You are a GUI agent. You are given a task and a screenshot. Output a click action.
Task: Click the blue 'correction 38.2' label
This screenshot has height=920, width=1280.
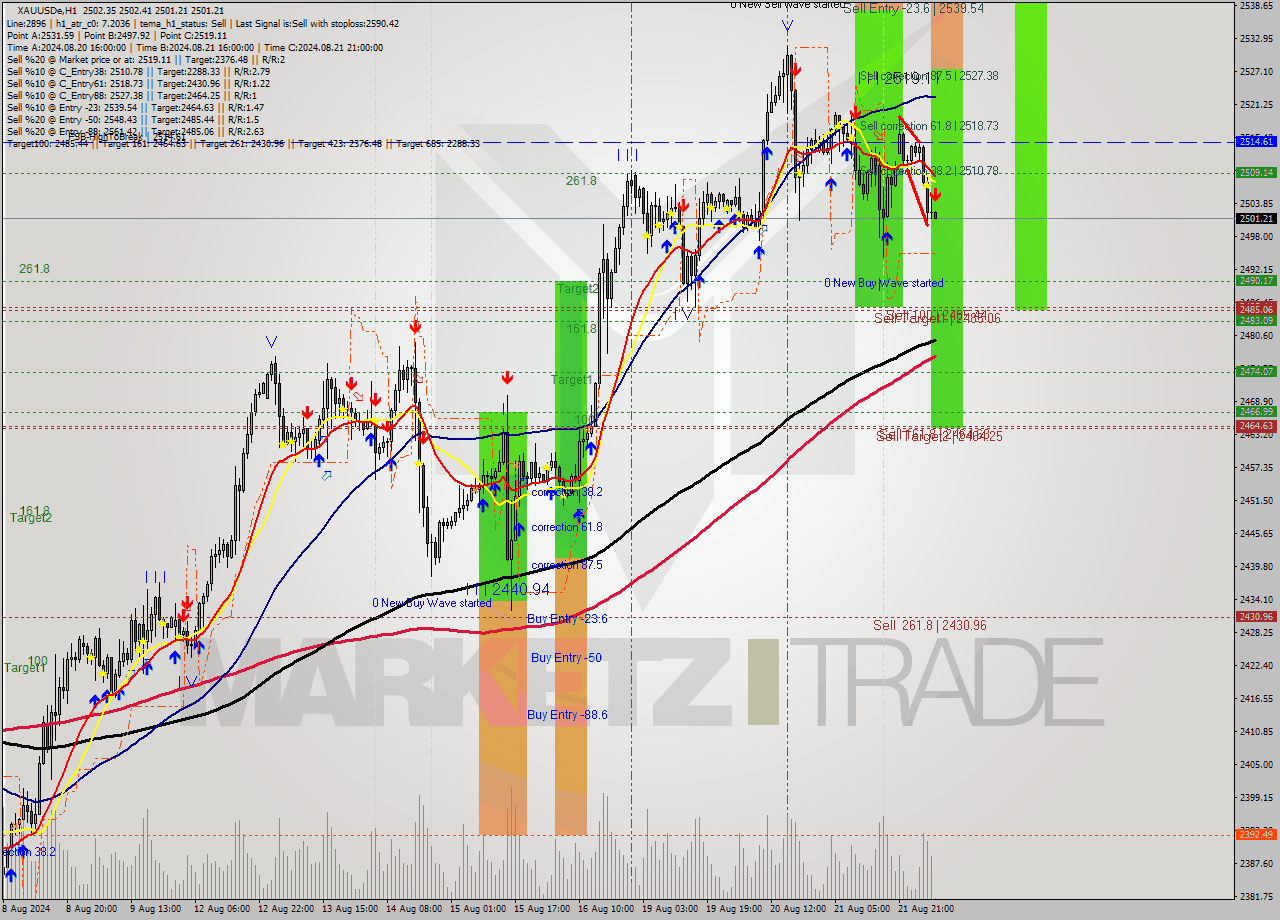tap(566, 492)
